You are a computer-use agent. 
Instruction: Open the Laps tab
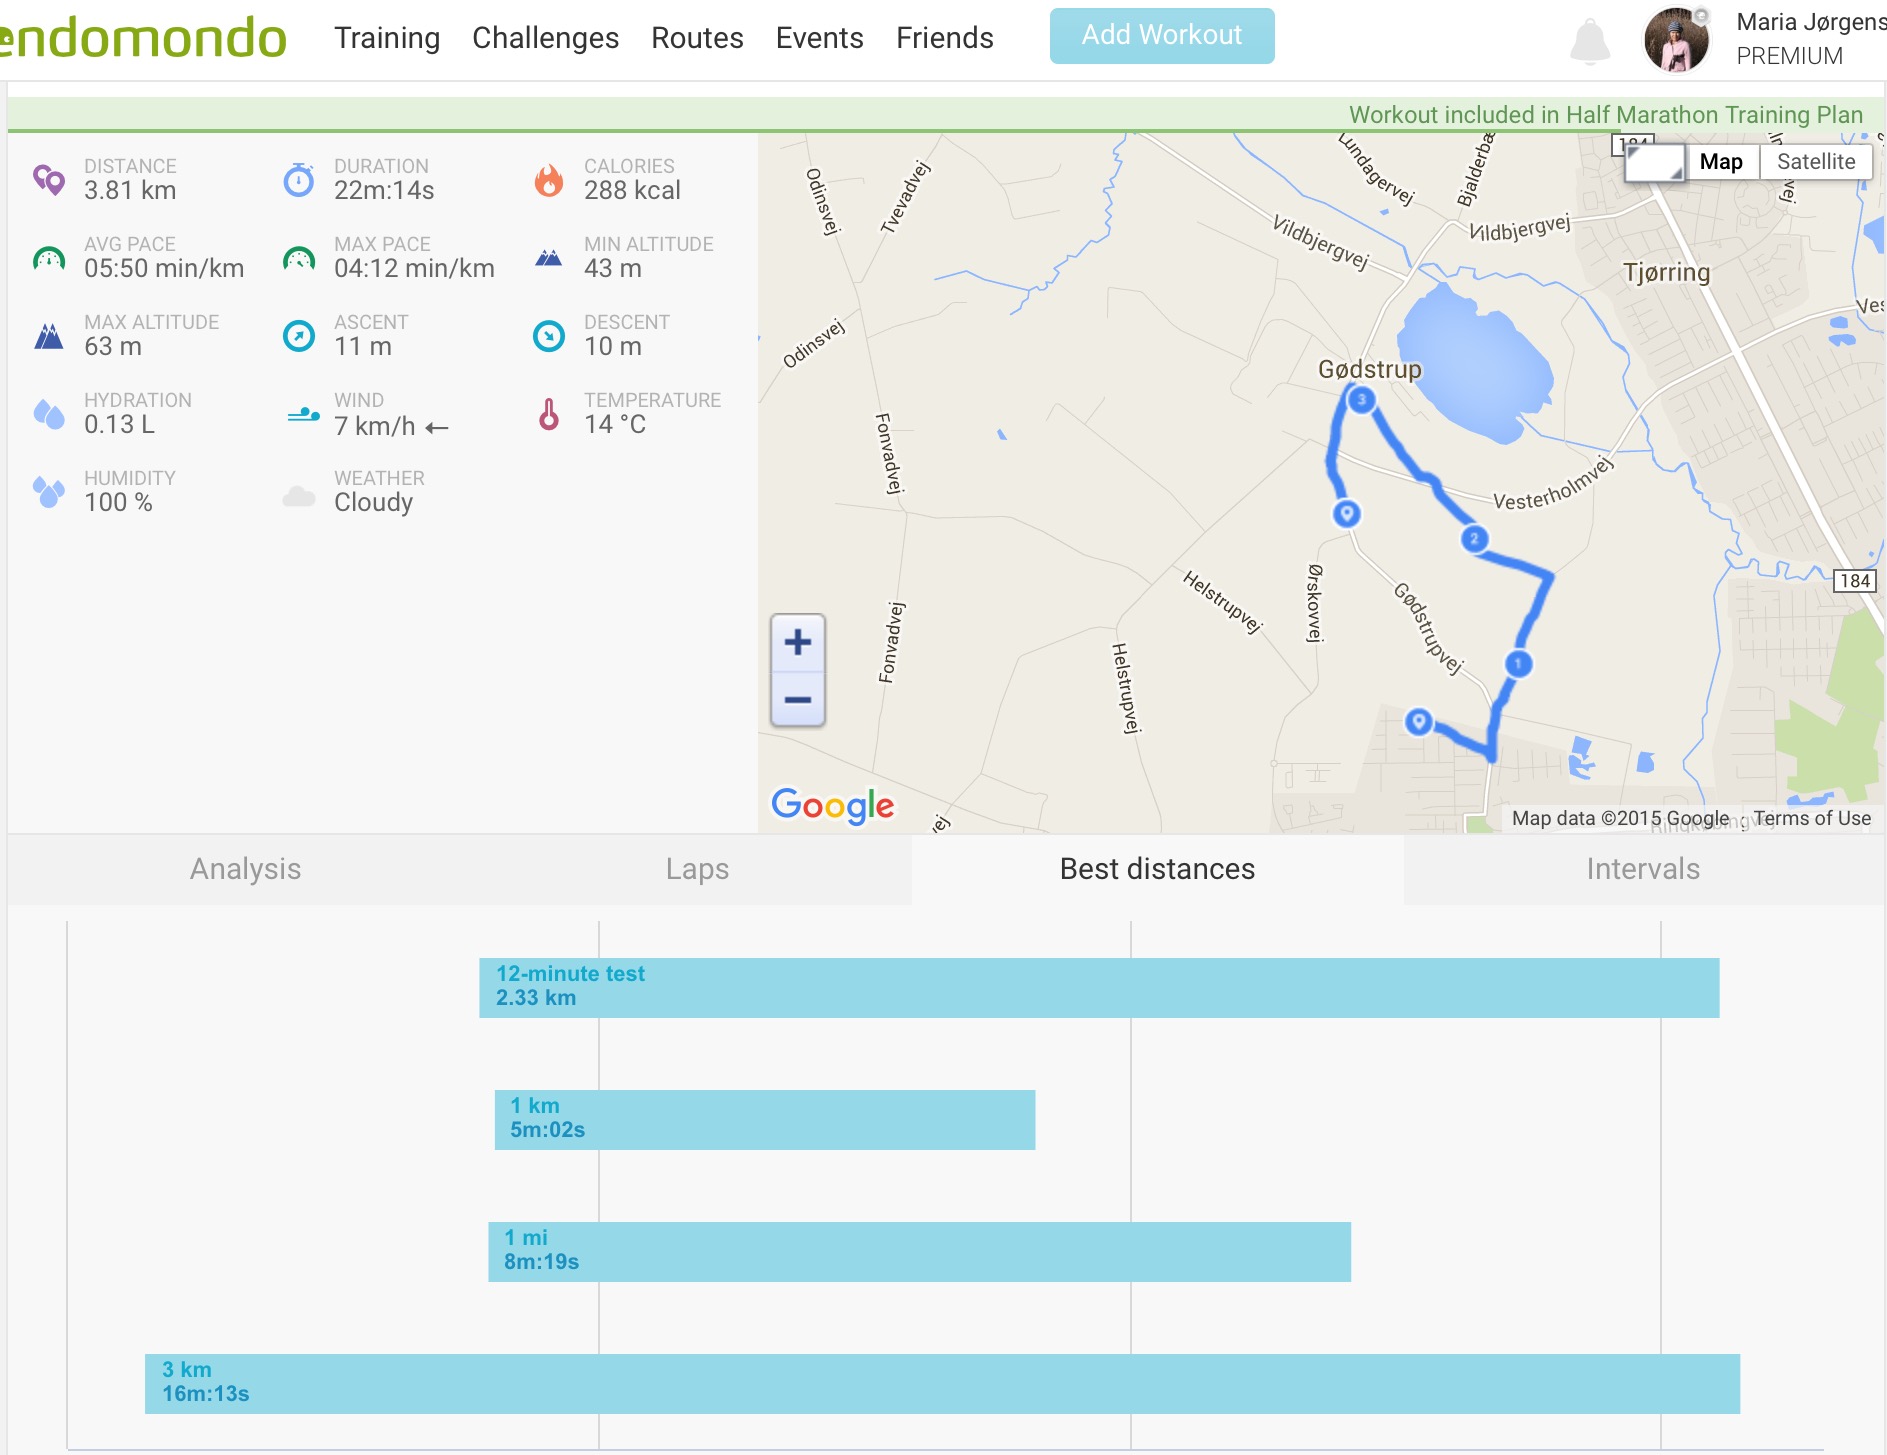pos(697,869)
